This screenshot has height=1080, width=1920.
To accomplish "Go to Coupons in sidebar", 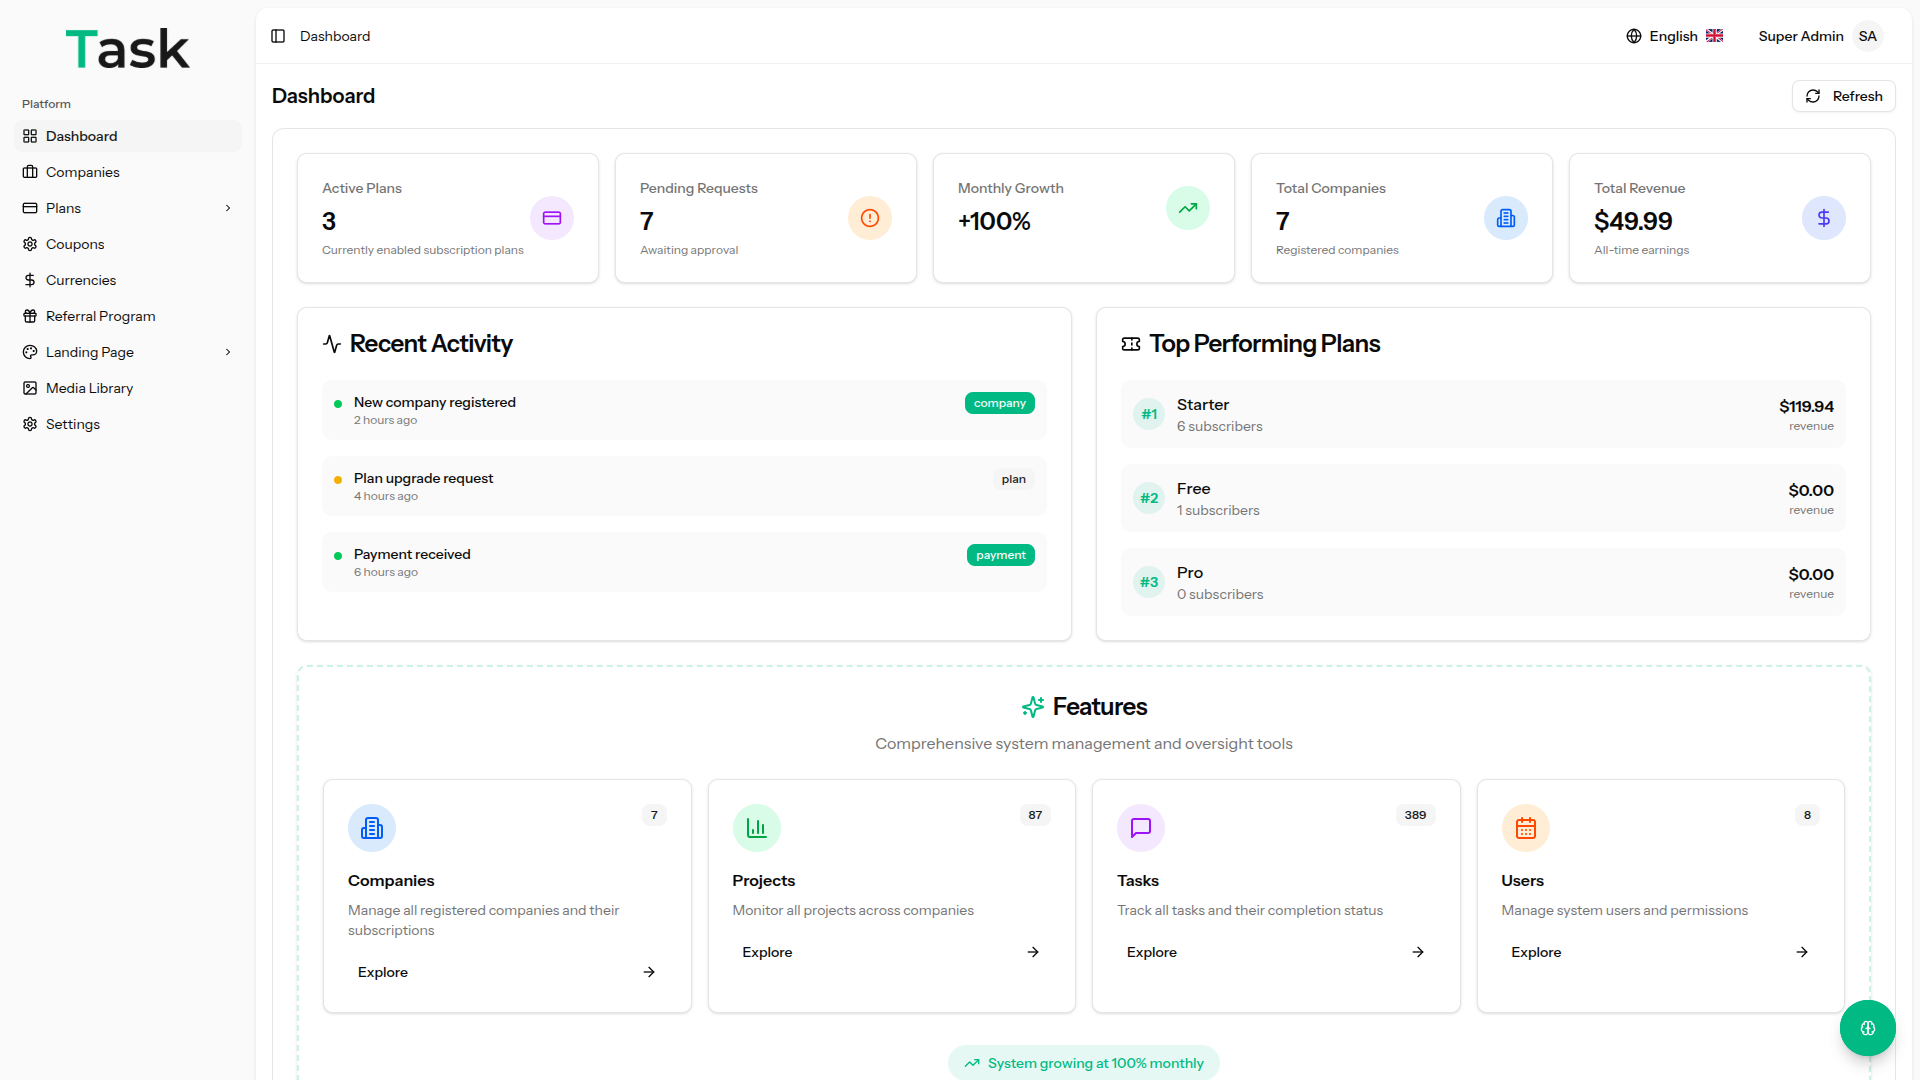I will [75, 244].
